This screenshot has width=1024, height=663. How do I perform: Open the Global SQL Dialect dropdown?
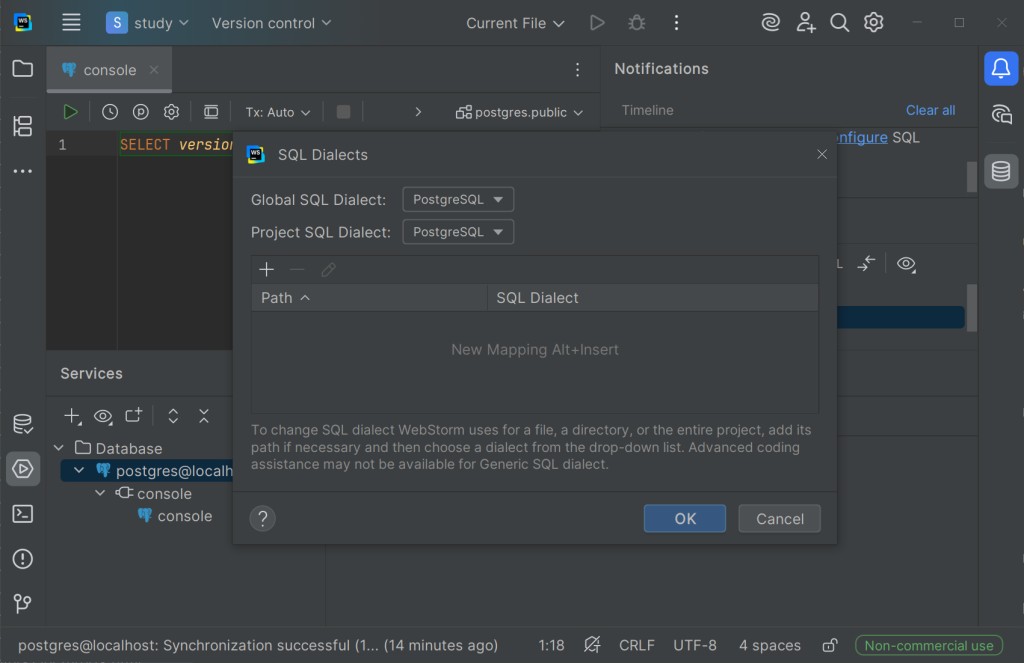point(458,199)
